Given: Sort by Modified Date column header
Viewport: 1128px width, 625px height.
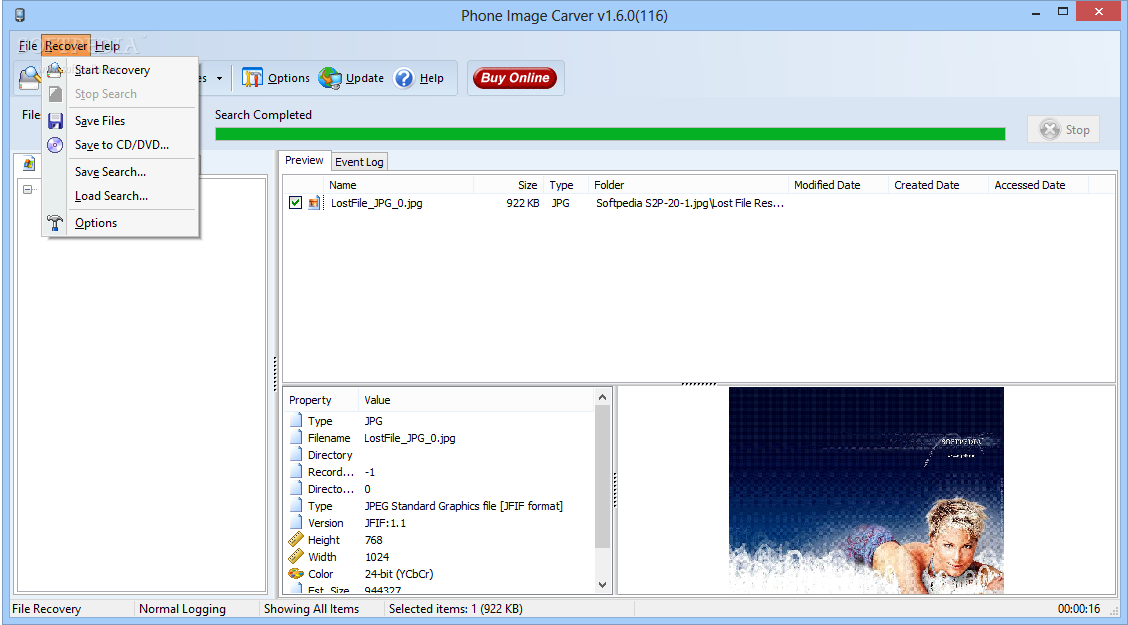Looking at the screenshot, I should [838, 185].
